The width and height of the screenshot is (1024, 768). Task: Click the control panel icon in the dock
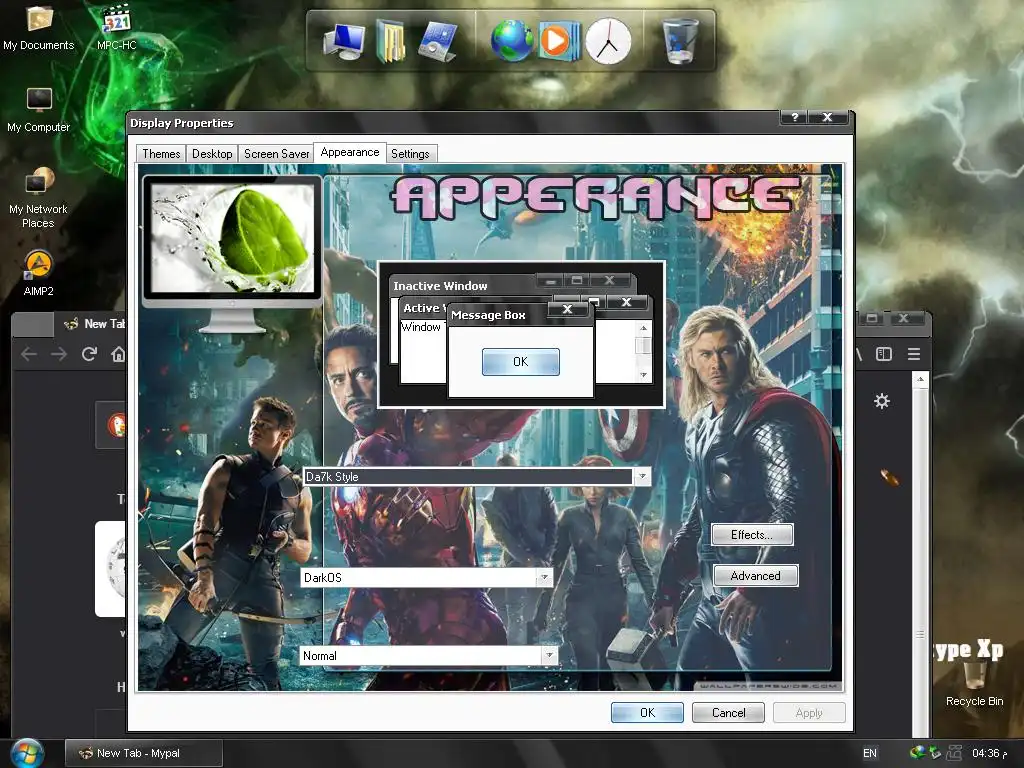point(436,42)
